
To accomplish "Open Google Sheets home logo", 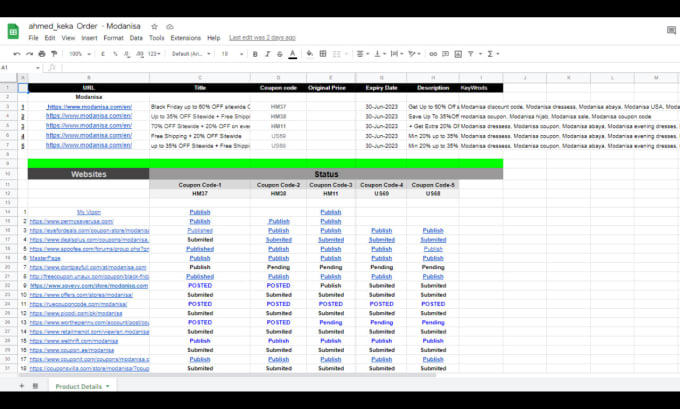I will (13, 32).
